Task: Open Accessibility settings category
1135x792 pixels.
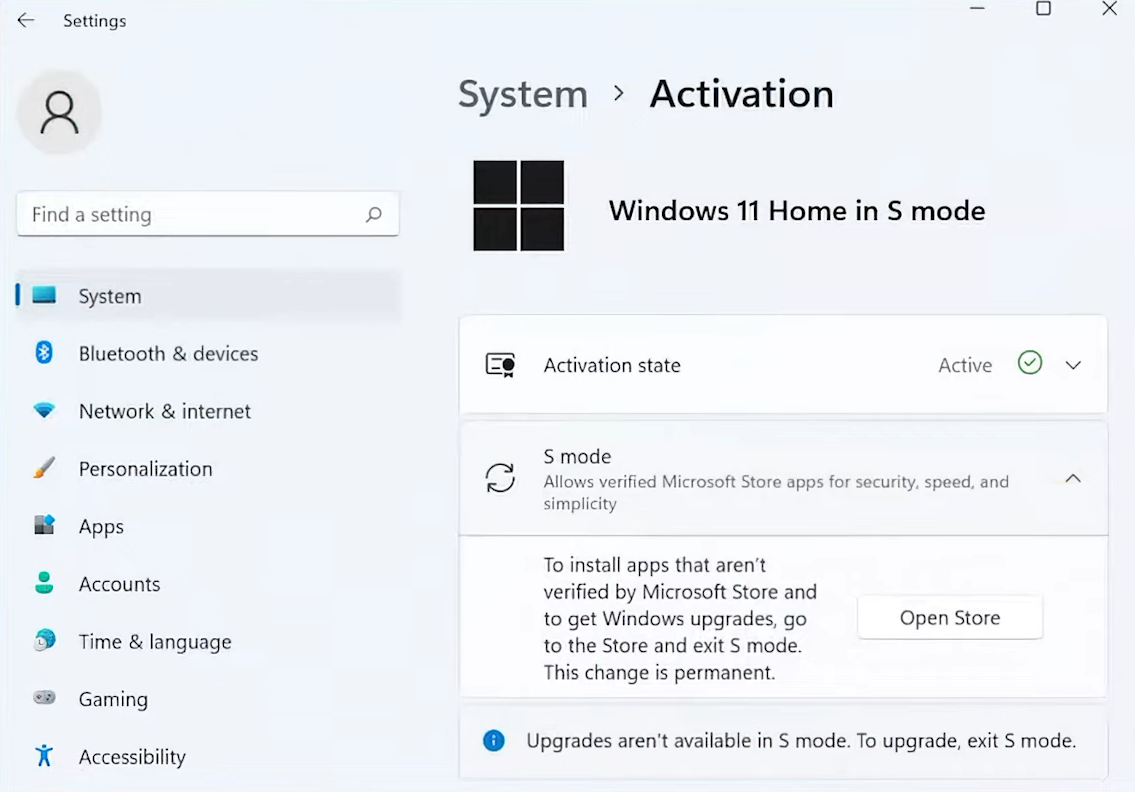Action: tap(208, 757)
